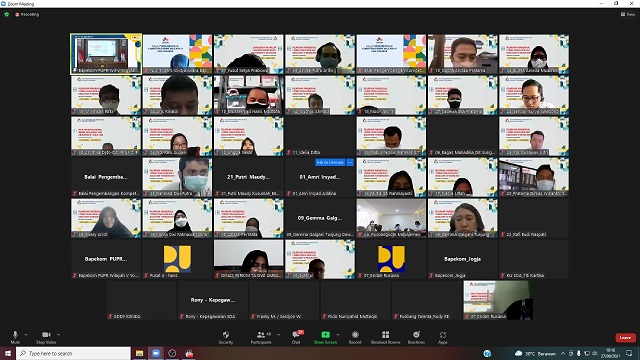
Task: Select the Rida Nurqahid participant tile
Action: coord(356,300)
